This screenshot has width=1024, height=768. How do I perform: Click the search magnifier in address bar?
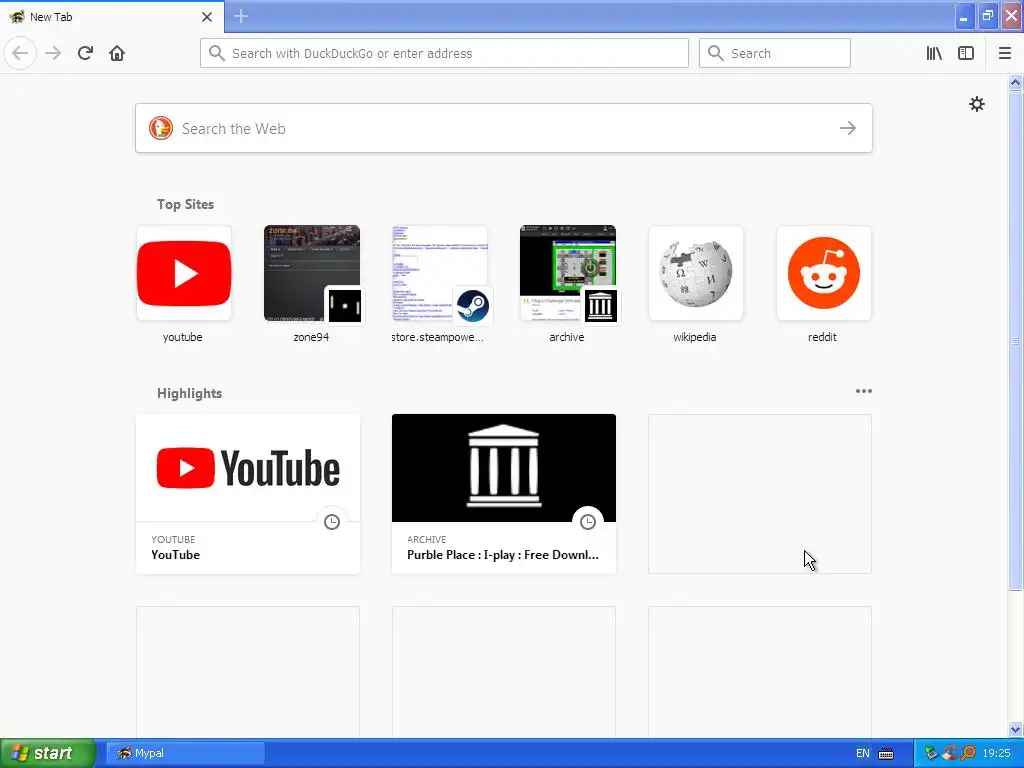[217, 53]
